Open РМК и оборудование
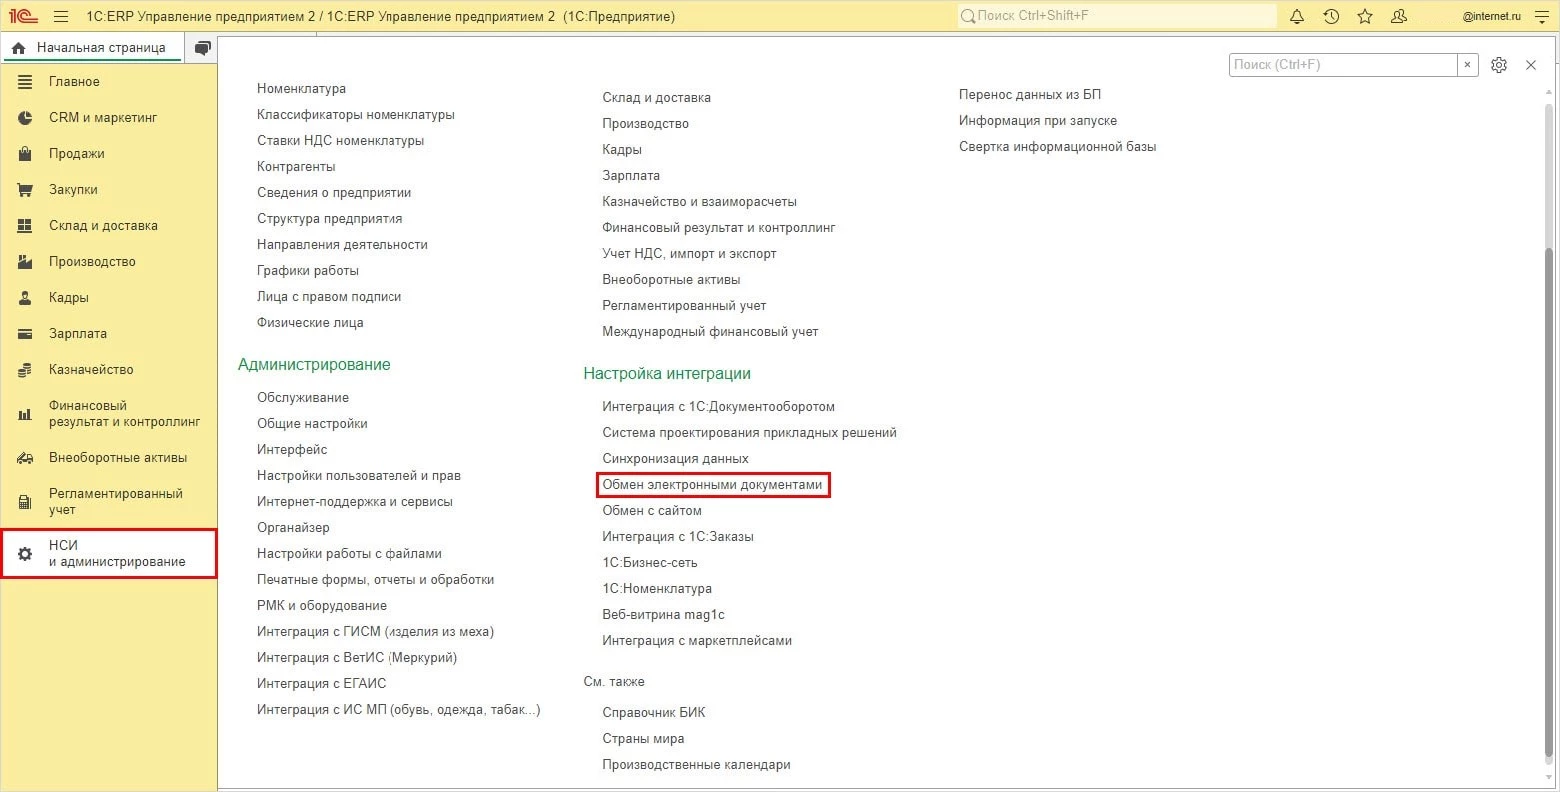Image resolution: width=1560 pixels, height=792 pixels. tap(322, 606)
